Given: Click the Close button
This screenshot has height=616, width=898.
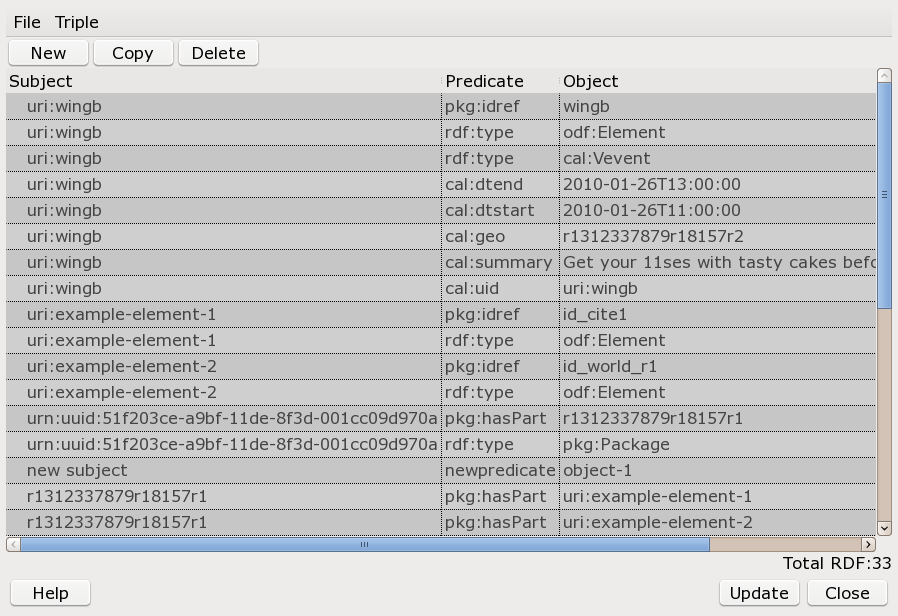Looking at the screenshot, I should (x=846, y=592).
